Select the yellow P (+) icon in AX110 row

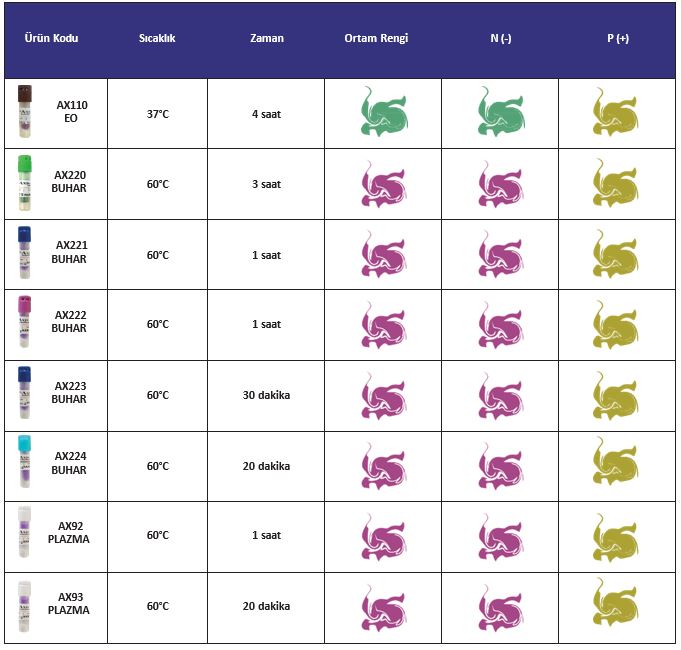click(615, 112)
